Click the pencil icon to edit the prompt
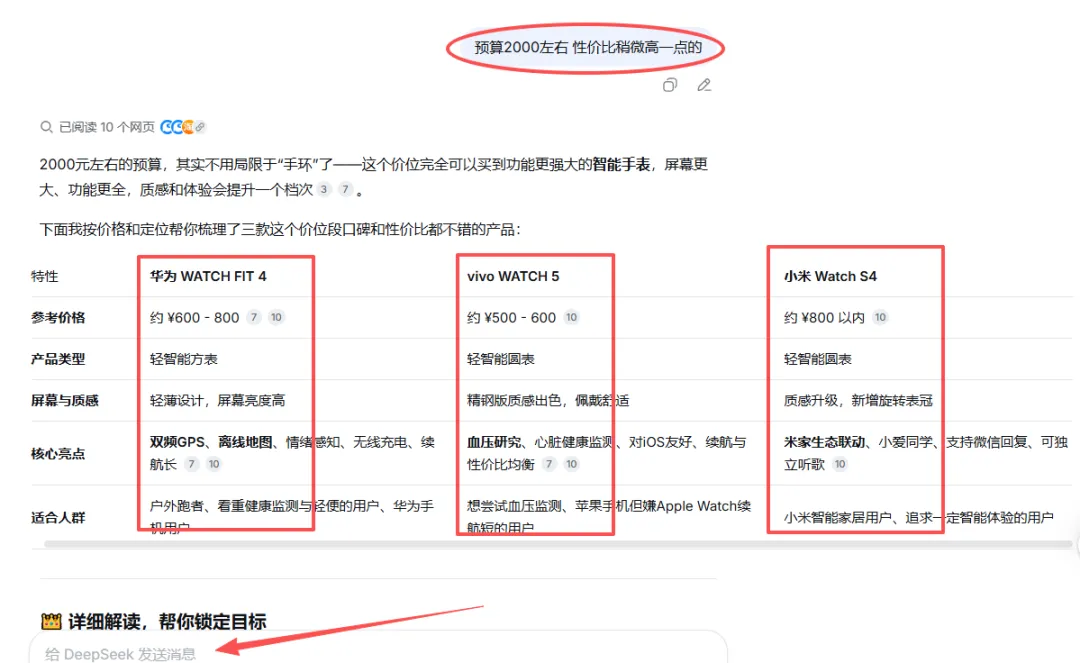1080x663 pixels. (703, 85)
